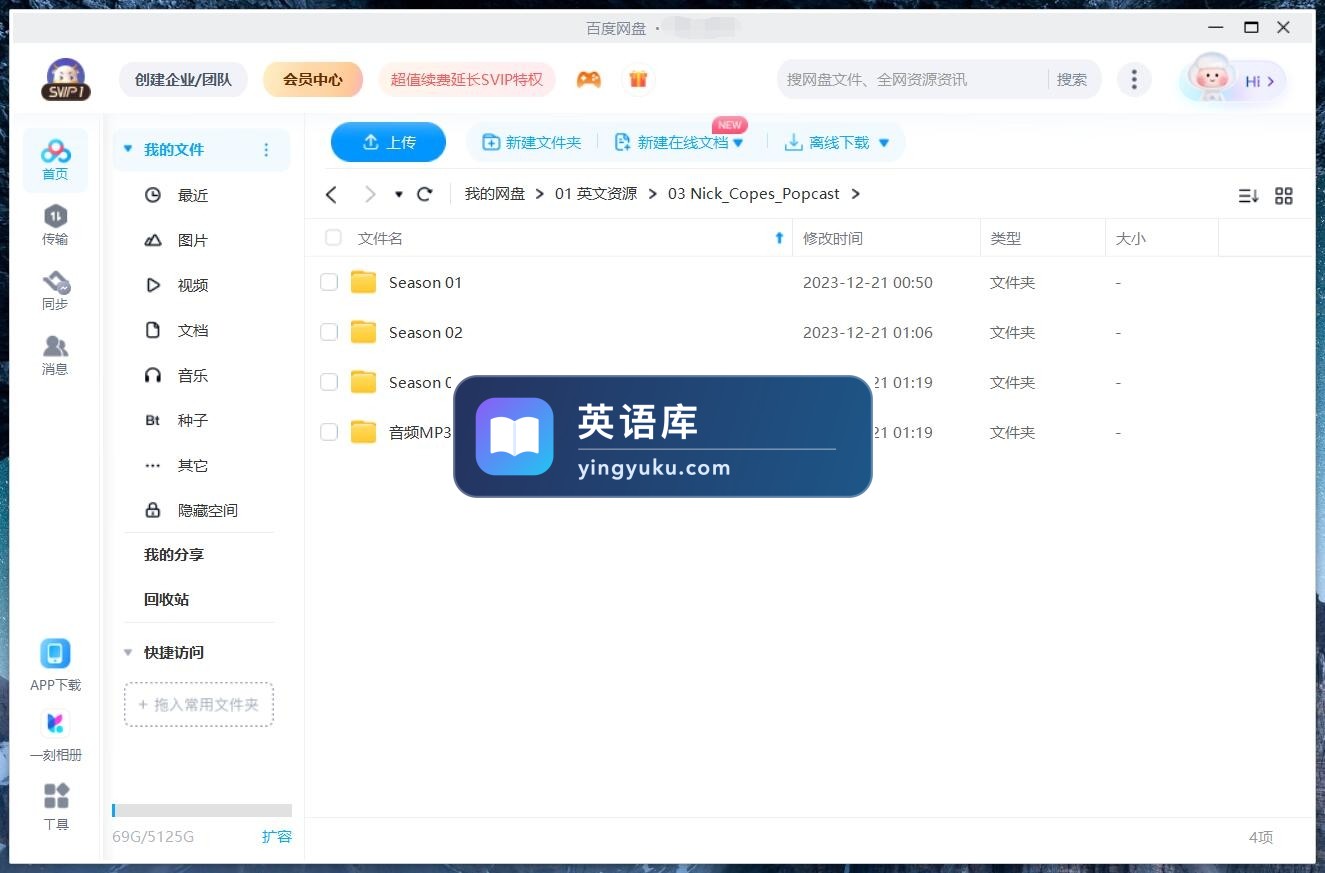1325x873 pixels.
Task: Open the three-dot menu beside search
Action: (1133, 79)
